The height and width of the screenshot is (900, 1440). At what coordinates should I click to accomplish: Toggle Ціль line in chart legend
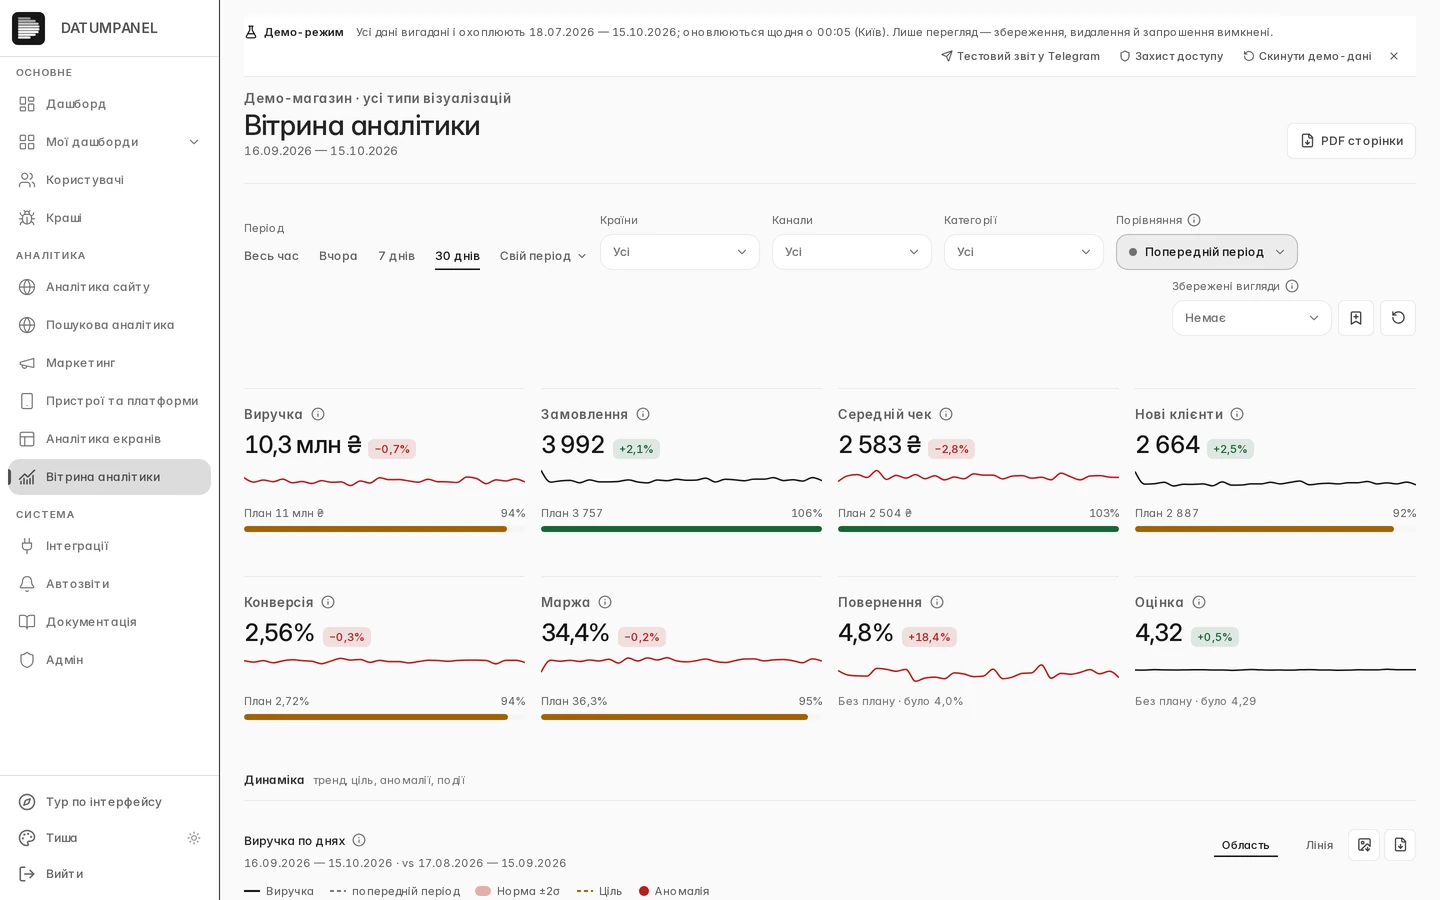tap(599, 891)
